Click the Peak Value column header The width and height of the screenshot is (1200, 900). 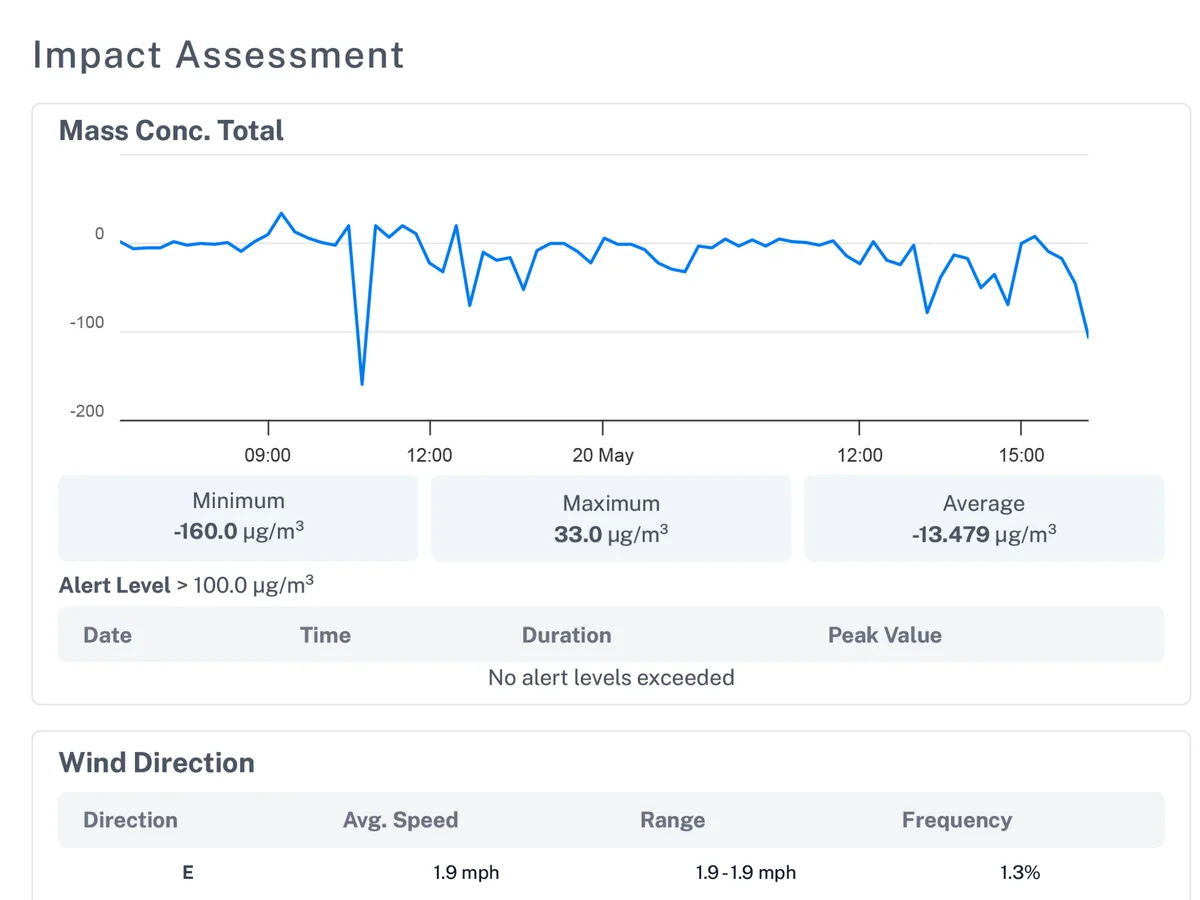pyautogui.click(x=884, y=635)
